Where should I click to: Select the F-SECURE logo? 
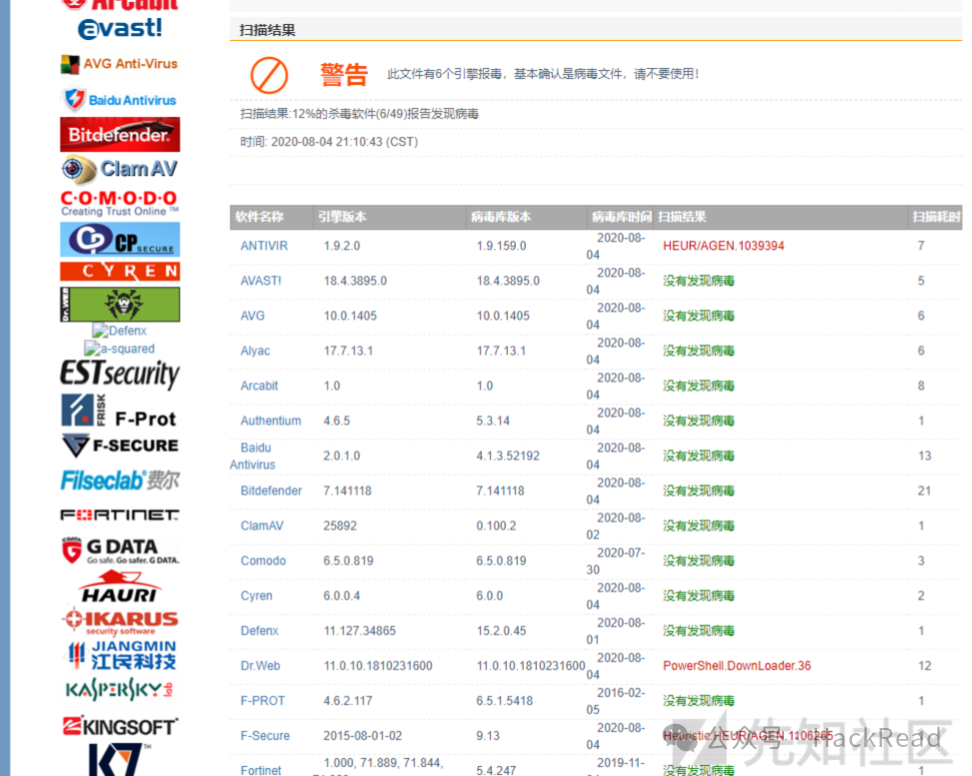coord(120,446)
